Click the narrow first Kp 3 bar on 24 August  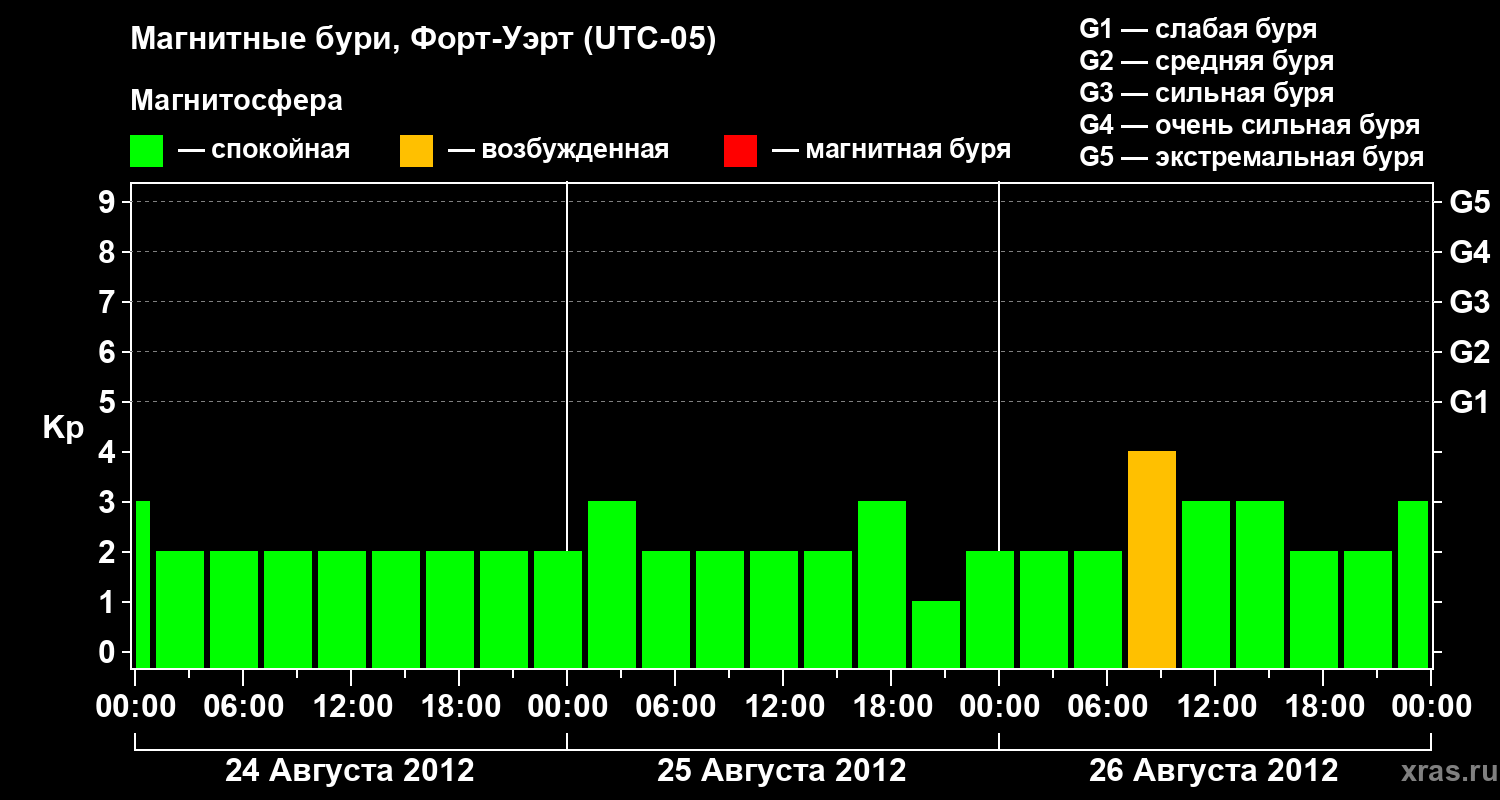[x=142, y=585]
